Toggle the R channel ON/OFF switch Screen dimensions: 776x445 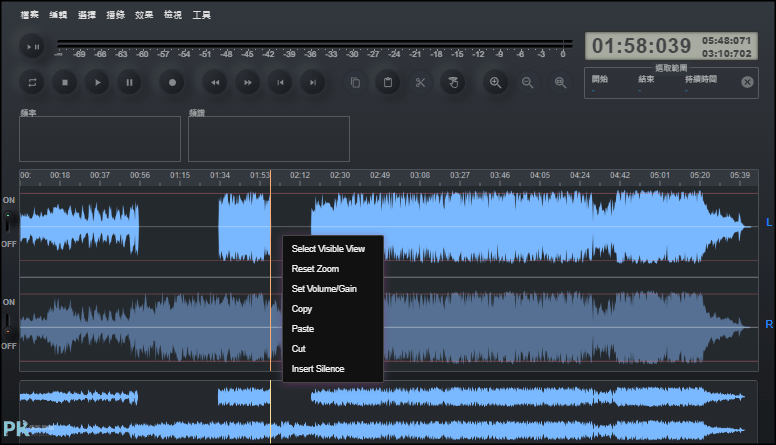click(x=8, y=325)
